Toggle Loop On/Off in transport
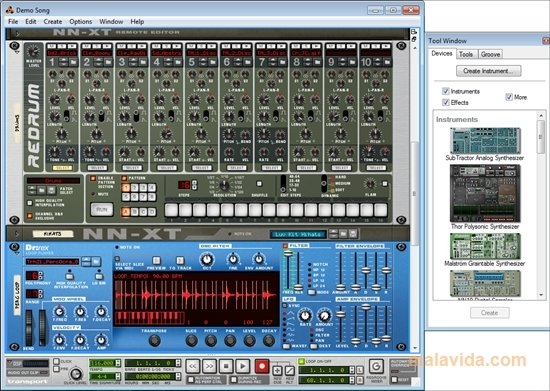This screenshot has height=391, width=550. 301,361
